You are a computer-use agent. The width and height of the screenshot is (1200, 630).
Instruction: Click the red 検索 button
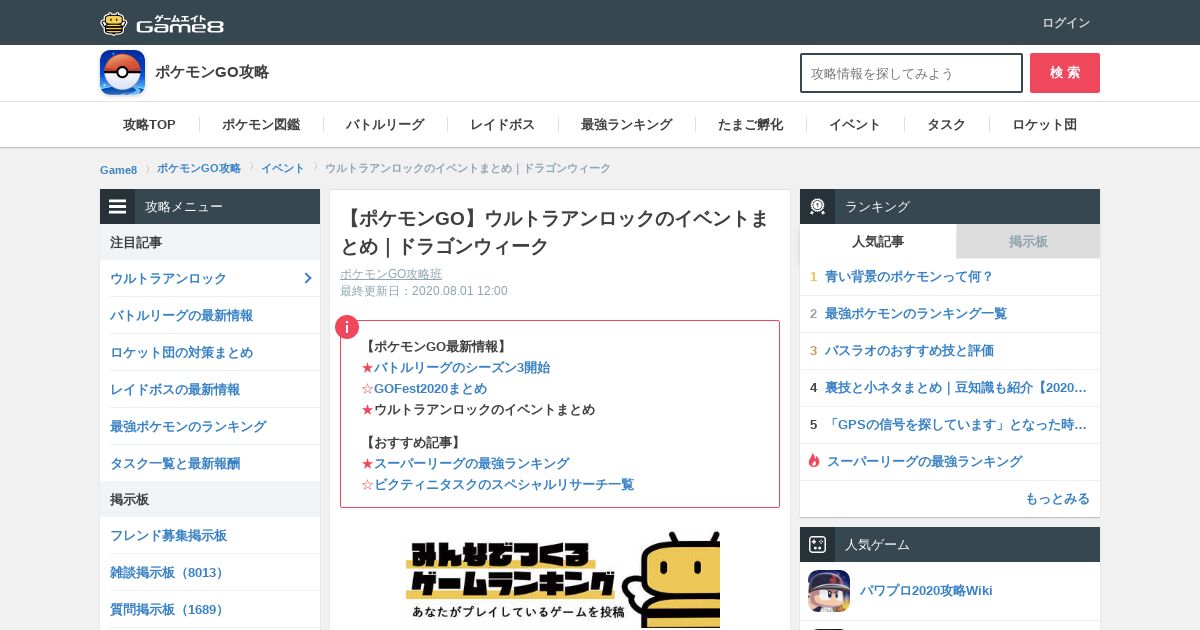pos(1065,73)
